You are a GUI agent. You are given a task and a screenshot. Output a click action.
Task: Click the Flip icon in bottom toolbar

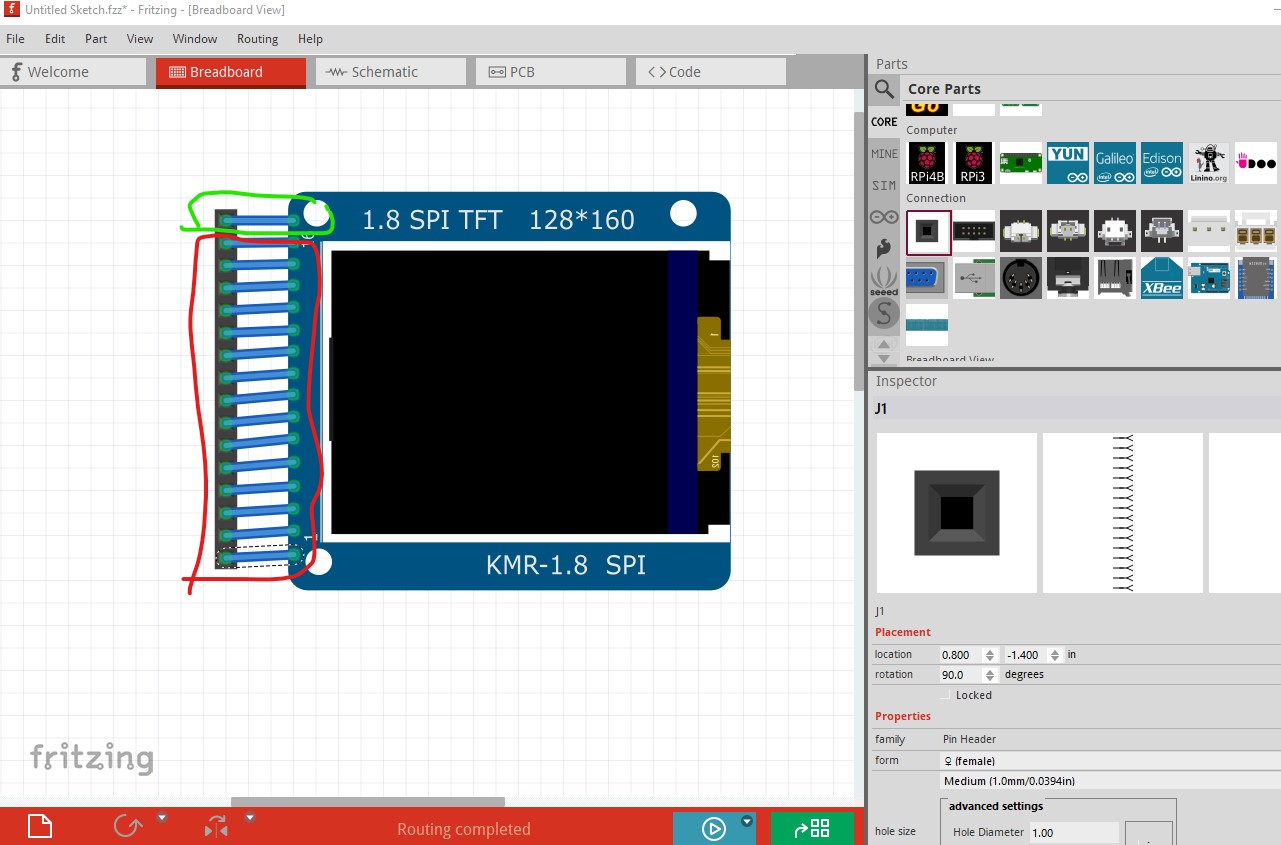[x=217, y=827]
